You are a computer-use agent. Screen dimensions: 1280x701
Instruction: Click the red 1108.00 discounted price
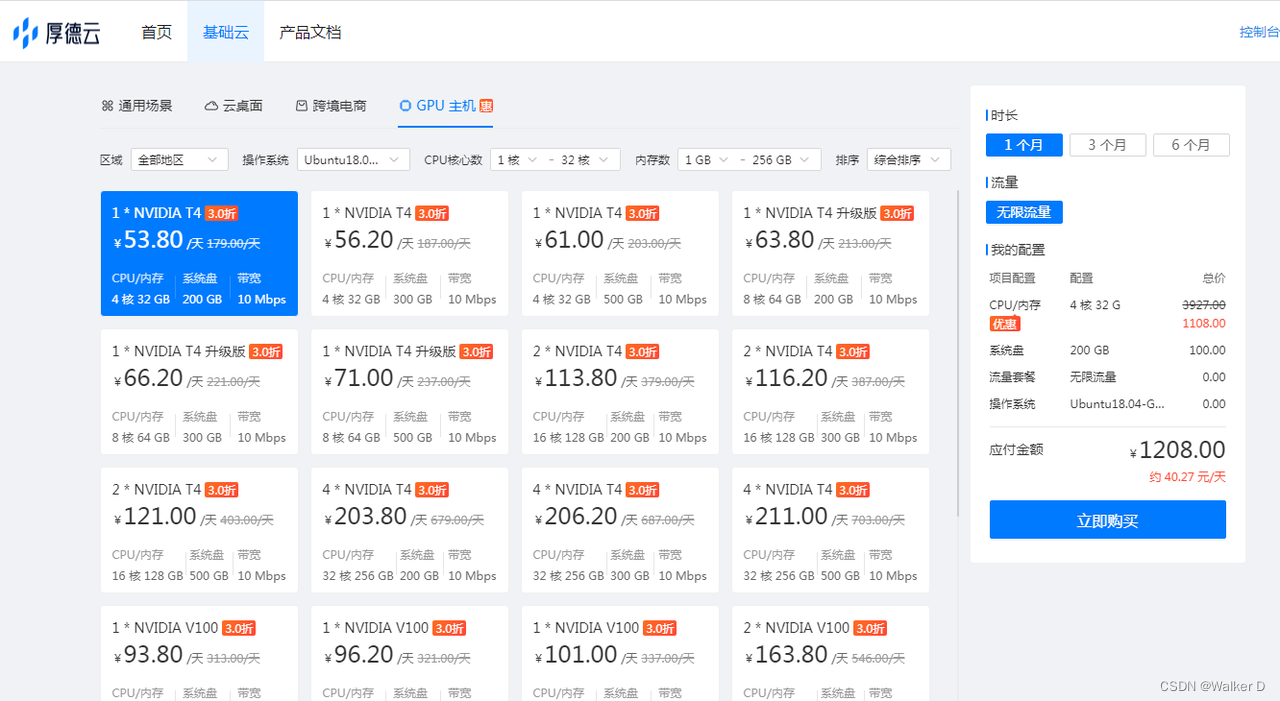coord(1204,324)
